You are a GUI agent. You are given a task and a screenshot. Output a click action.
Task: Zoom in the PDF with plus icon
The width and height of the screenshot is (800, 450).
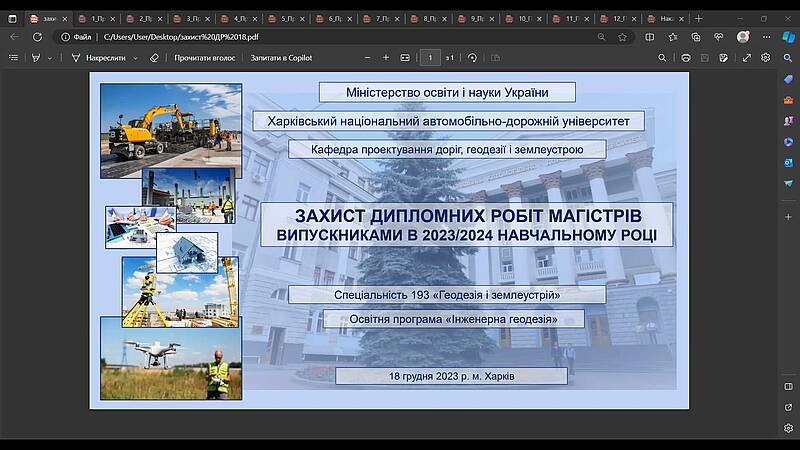click(x=386, y=58)
